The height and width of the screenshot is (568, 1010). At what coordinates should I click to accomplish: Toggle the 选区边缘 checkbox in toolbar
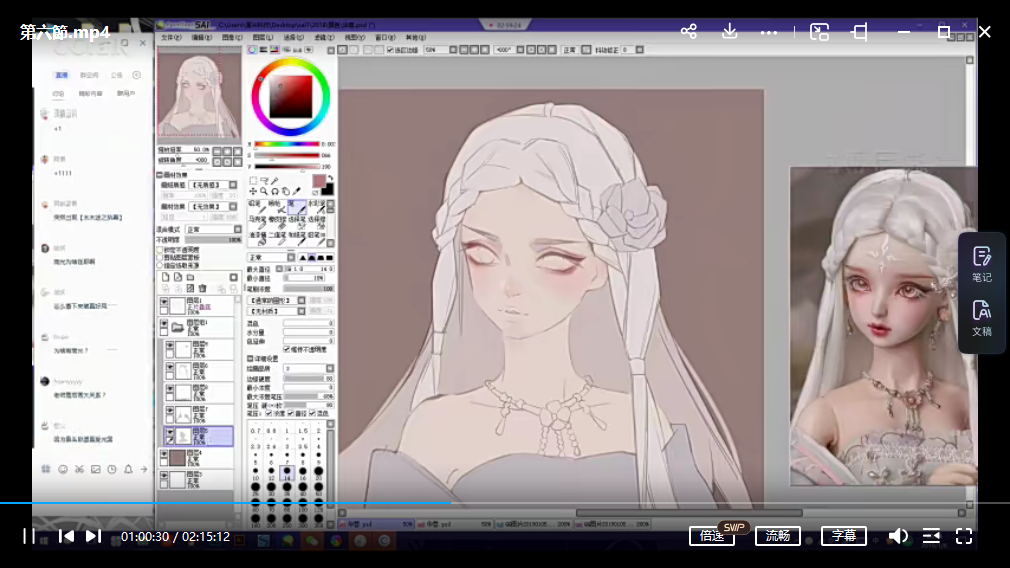click(390, 50)
